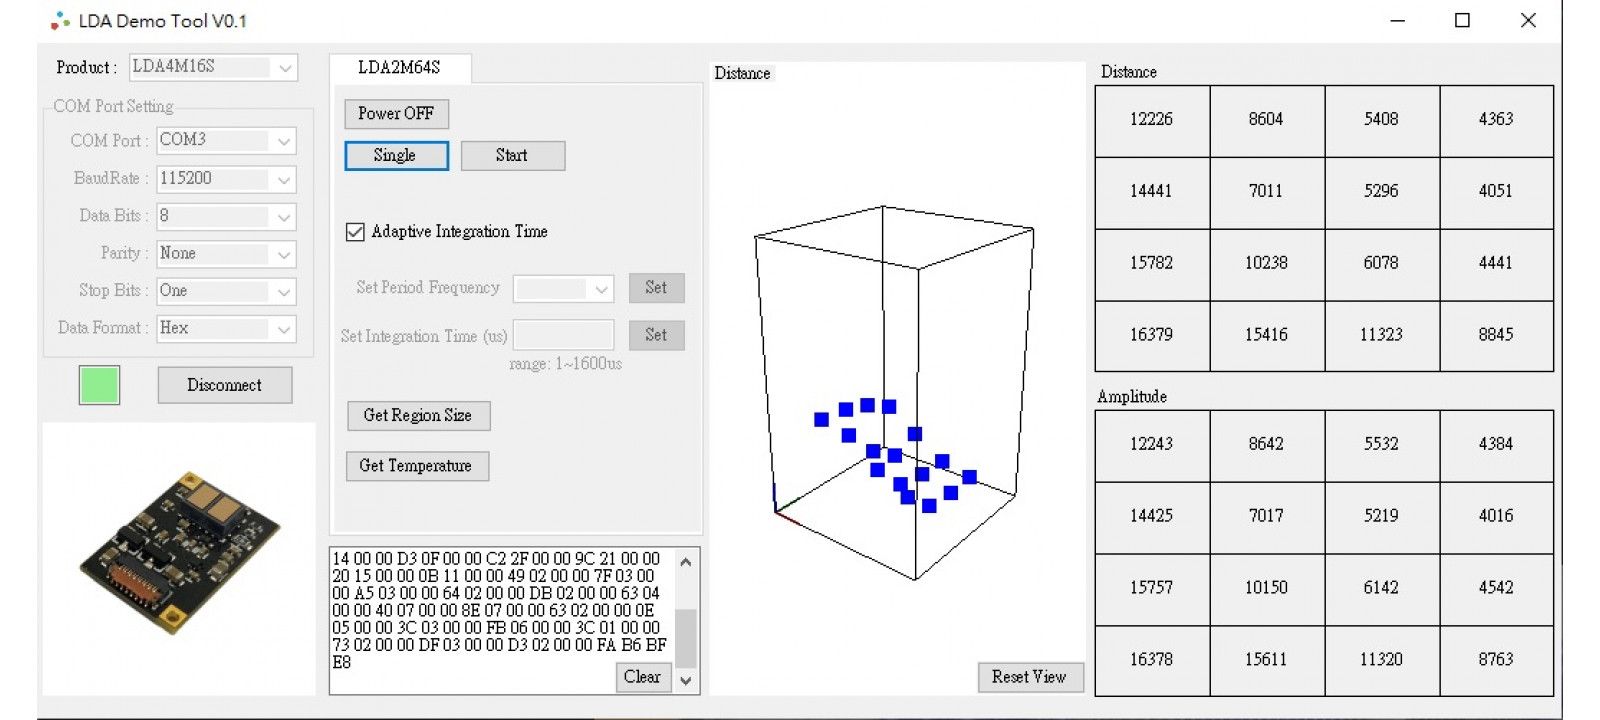This screenshot has height=720, width=1600.
Task: Click the Disconnect button
Action: (x=224, y=385)
